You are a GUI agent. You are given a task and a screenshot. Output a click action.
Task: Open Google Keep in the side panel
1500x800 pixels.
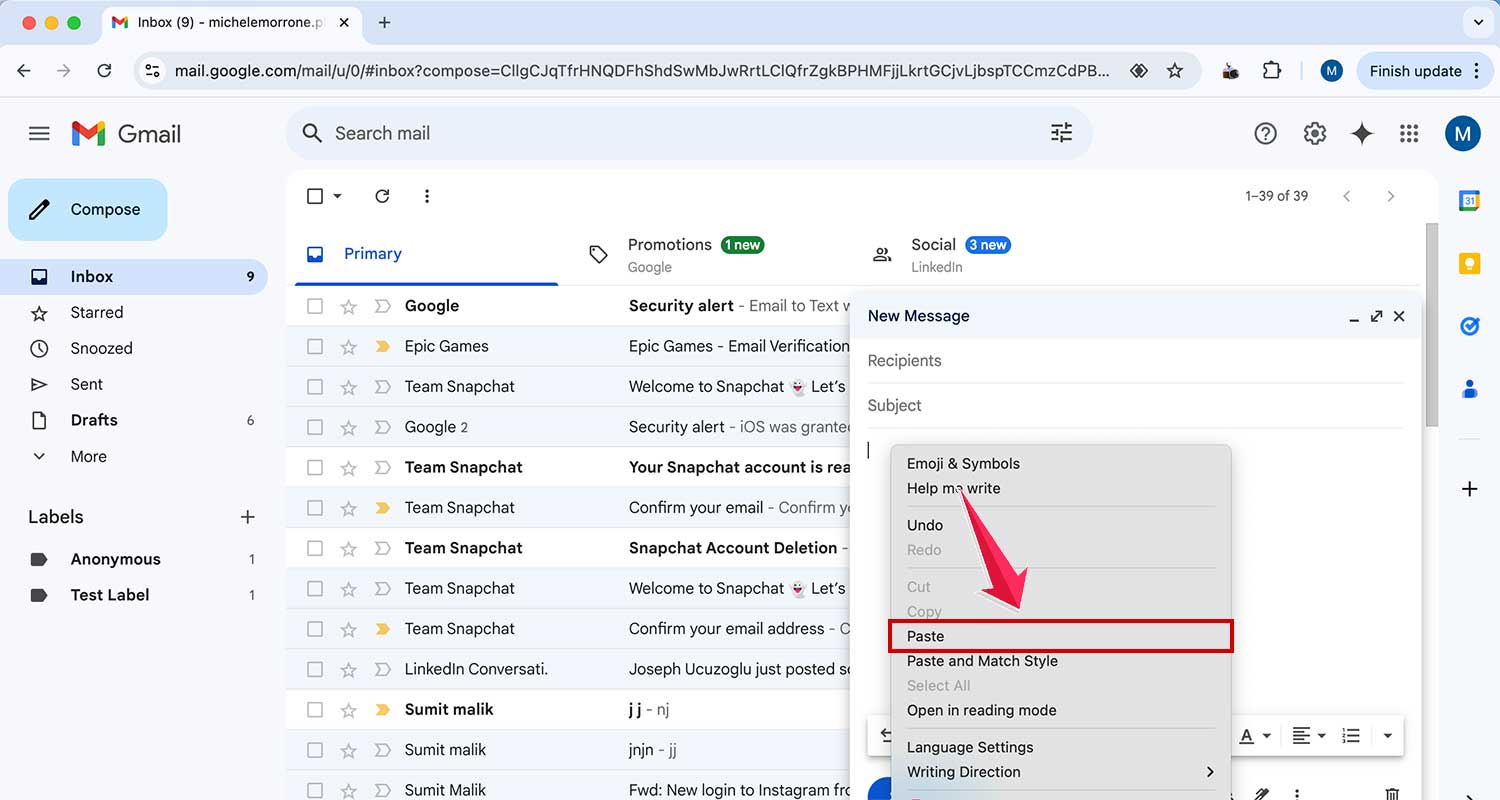(1469, 263)
